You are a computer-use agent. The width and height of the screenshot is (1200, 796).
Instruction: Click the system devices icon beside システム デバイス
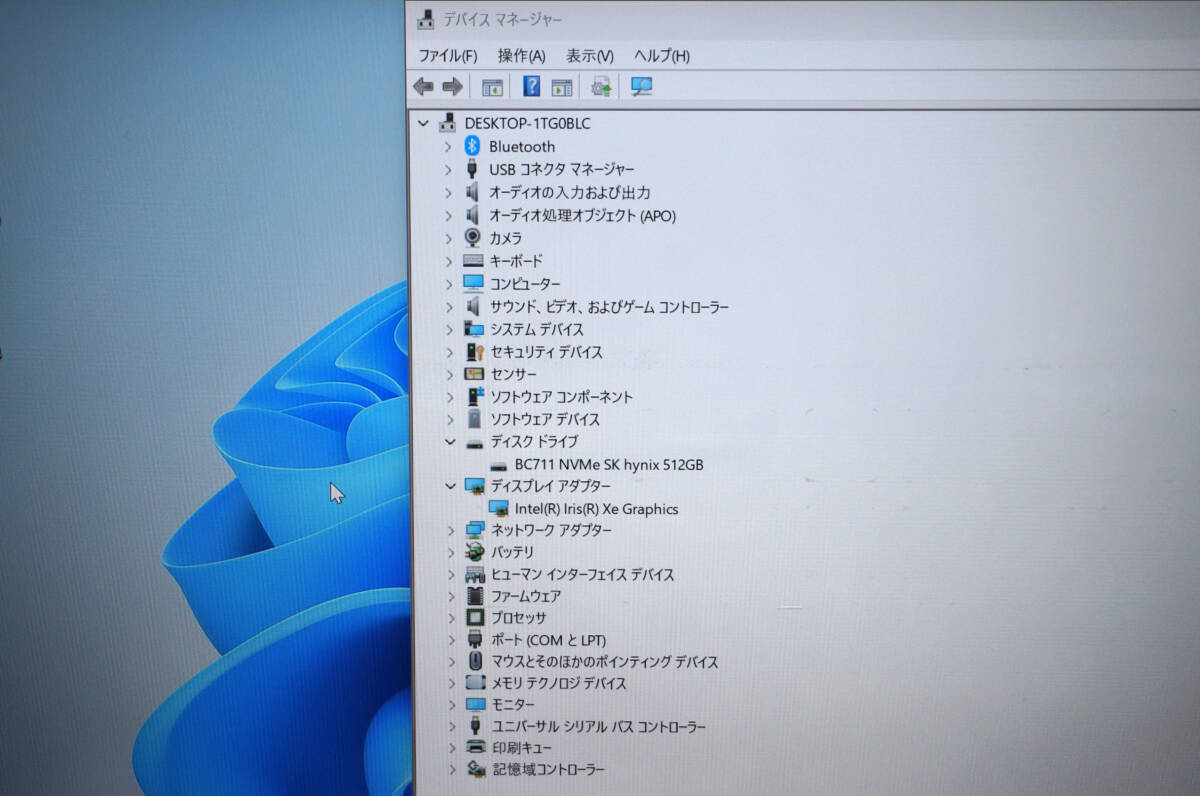pos(475,329)
